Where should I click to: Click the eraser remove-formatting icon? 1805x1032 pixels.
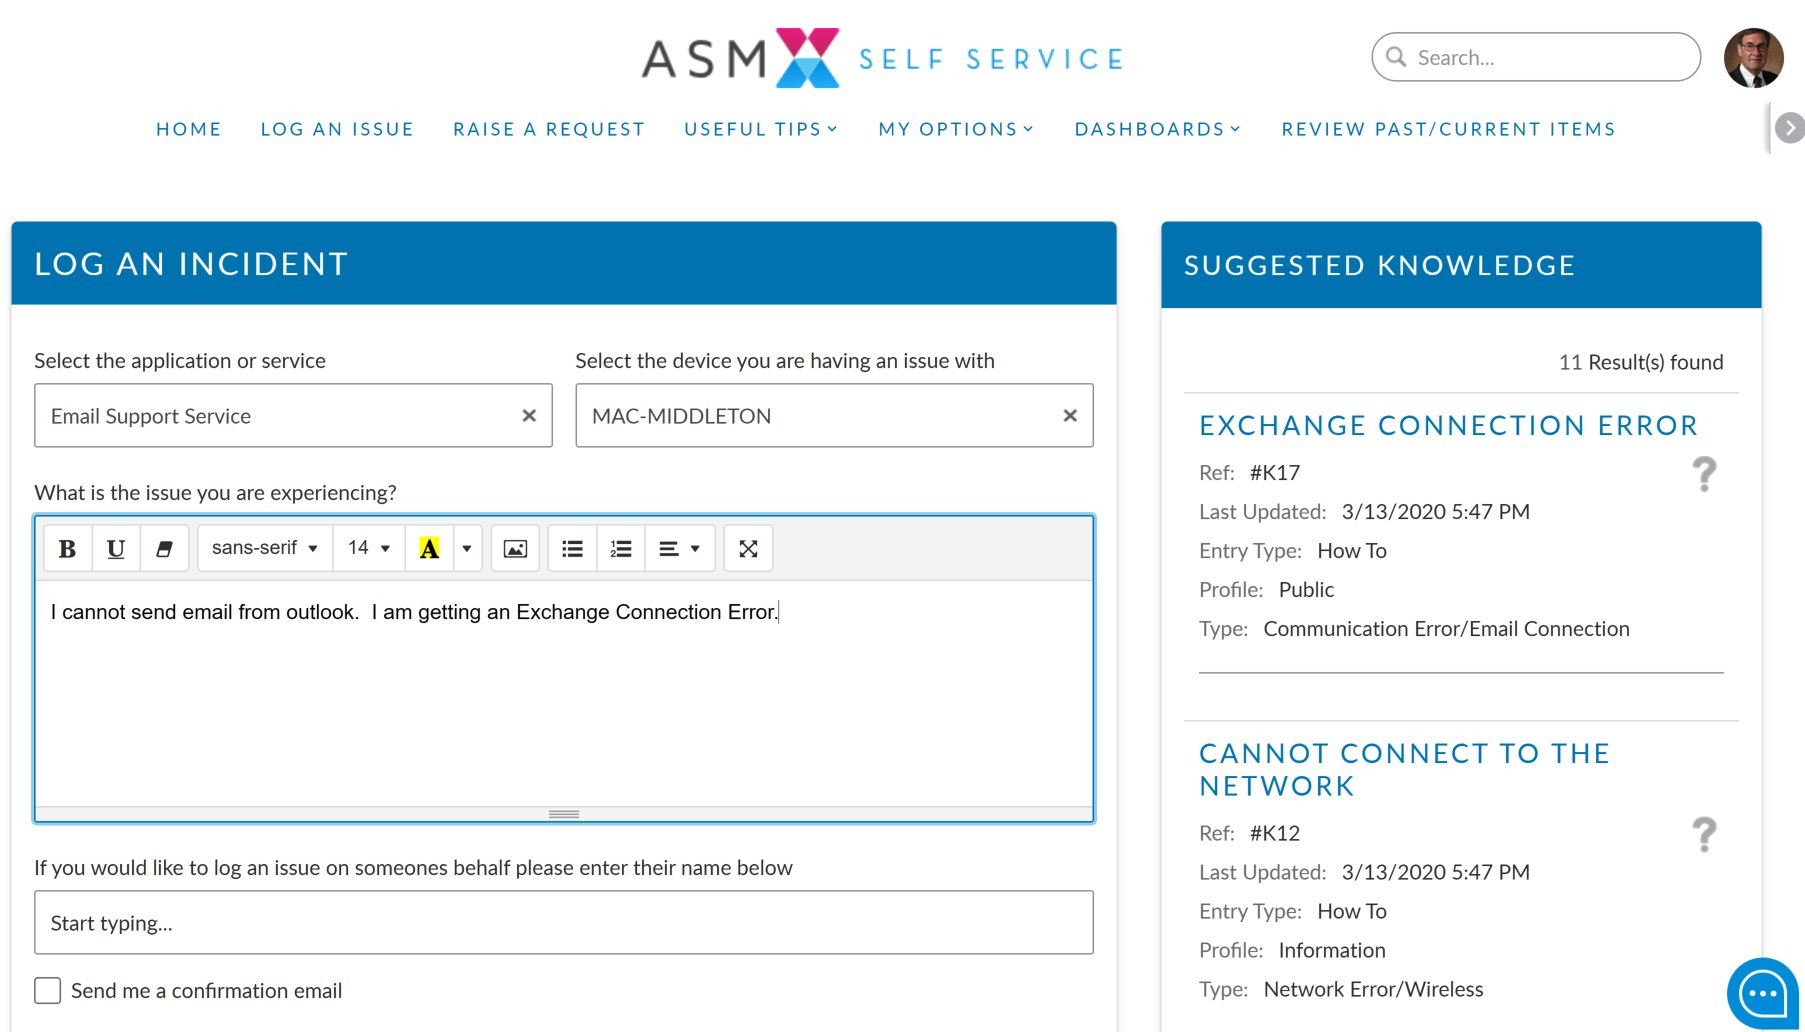(x=164, y=548)
